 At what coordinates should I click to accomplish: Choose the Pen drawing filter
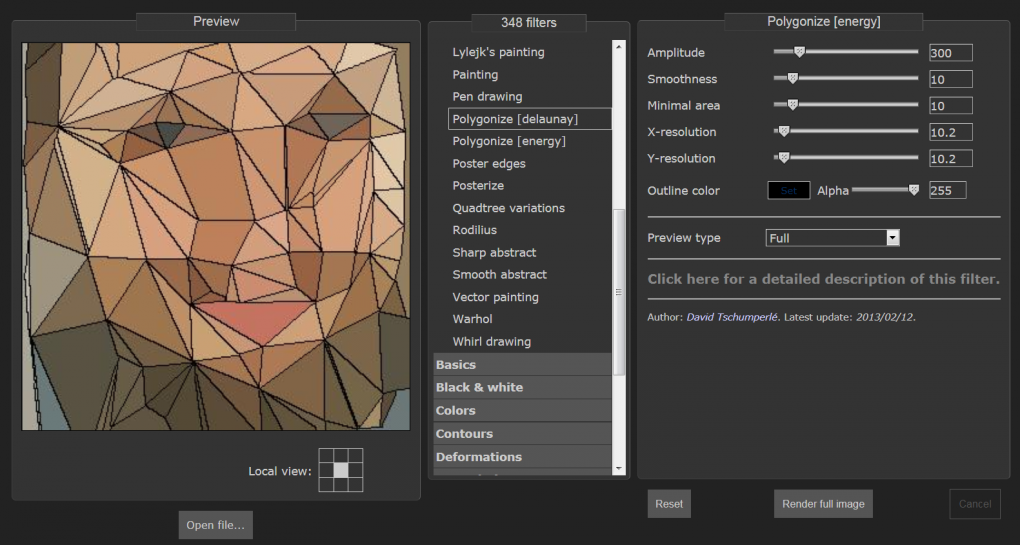(x=487, y=97)
